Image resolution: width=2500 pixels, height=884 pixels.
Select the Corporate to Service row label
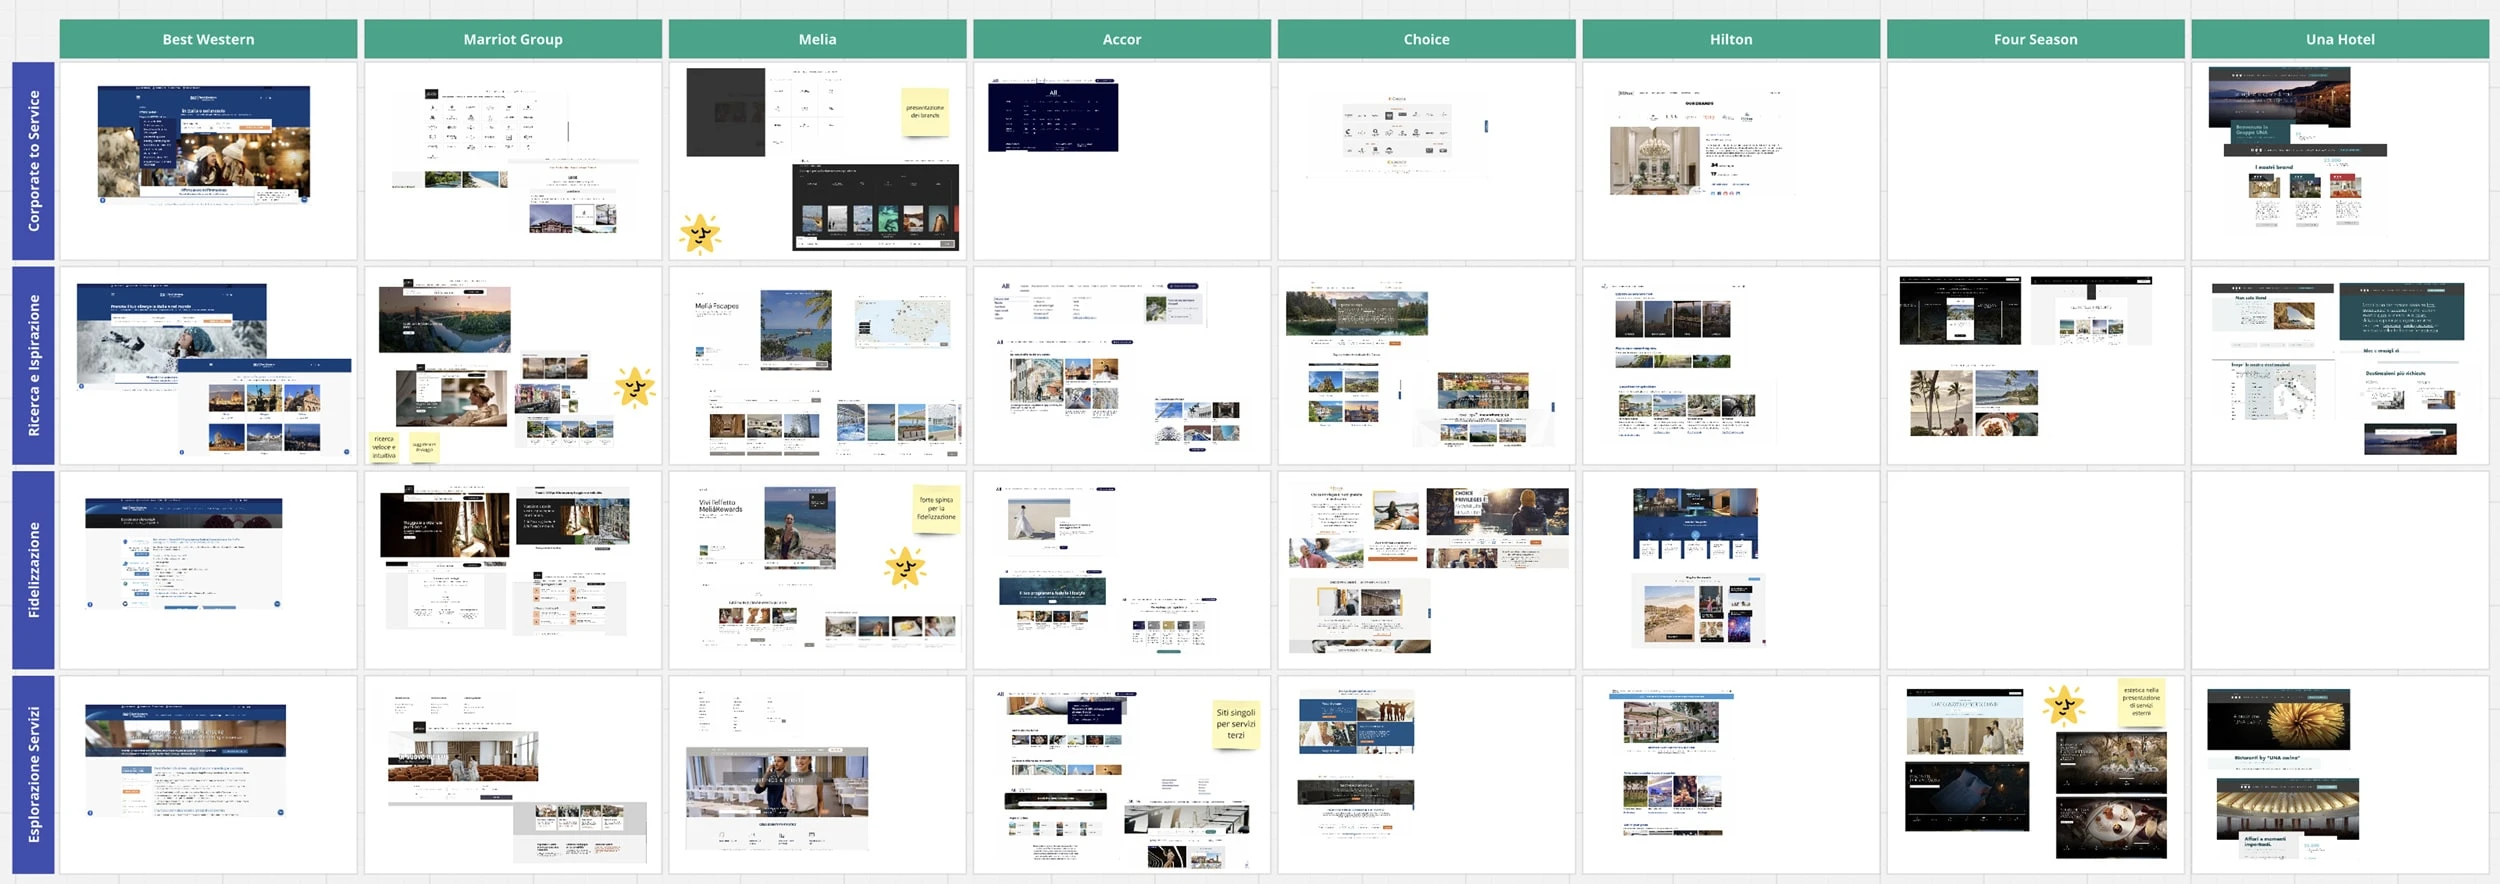33,161
